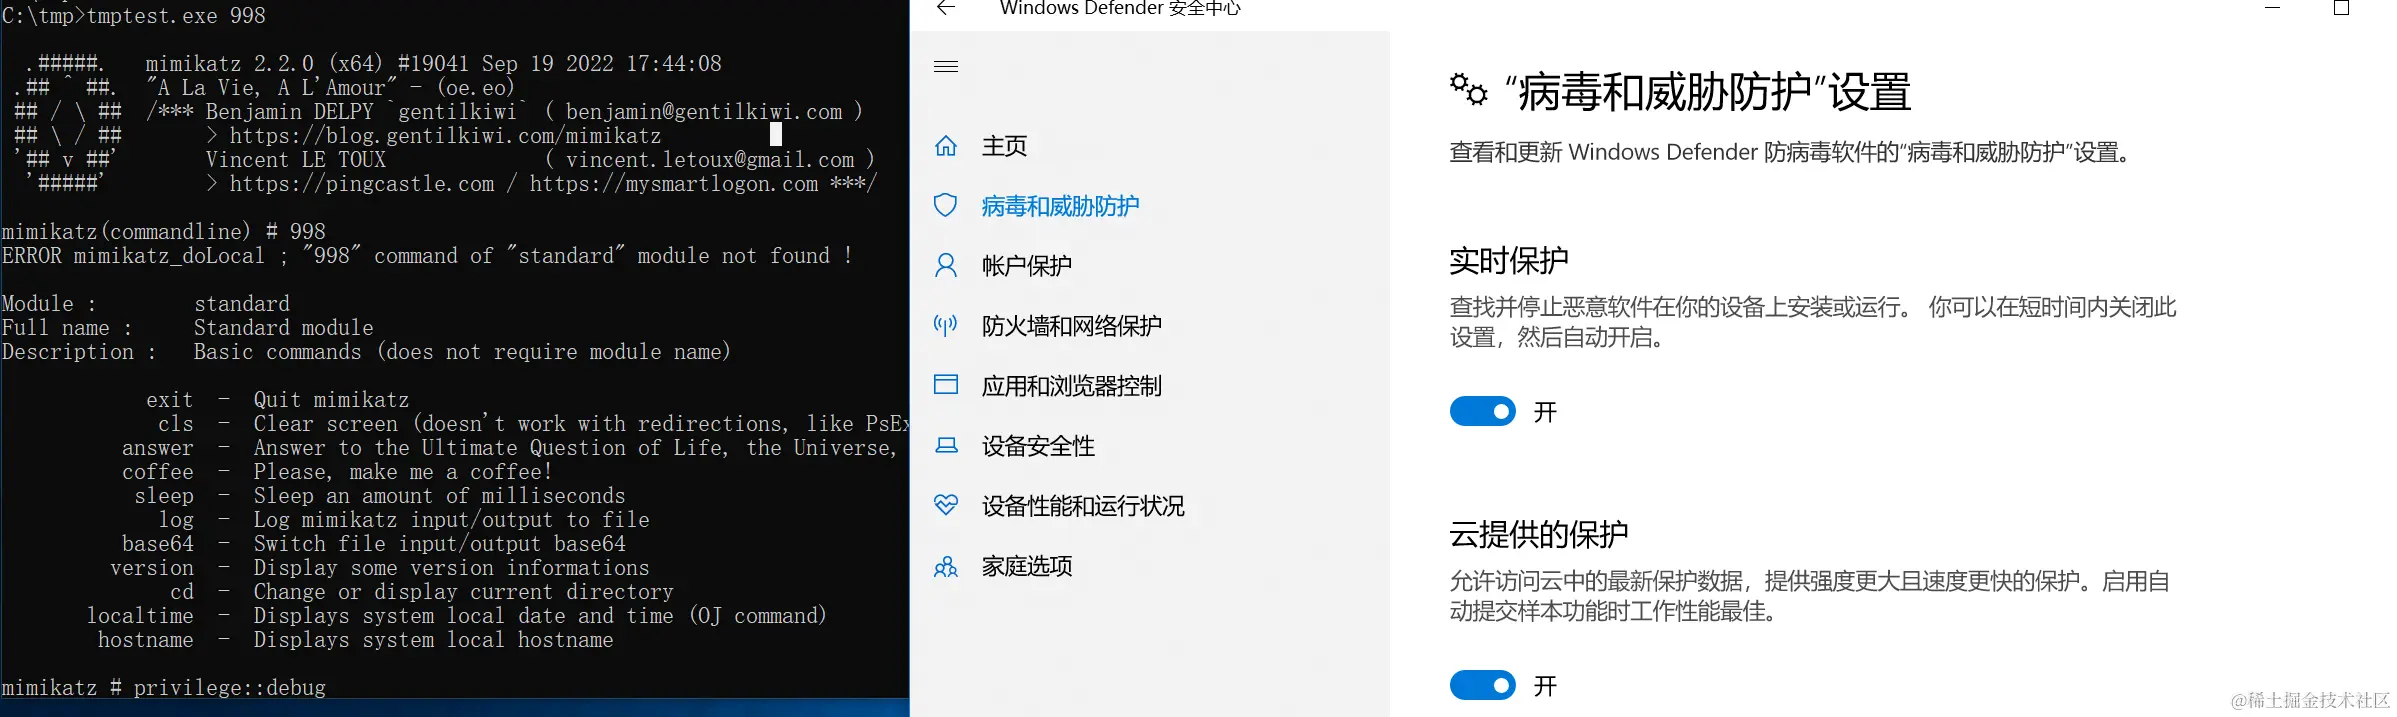Click the "version" command row in terminal
This screenshot has height=717, width=2397.
pos(379,568)
